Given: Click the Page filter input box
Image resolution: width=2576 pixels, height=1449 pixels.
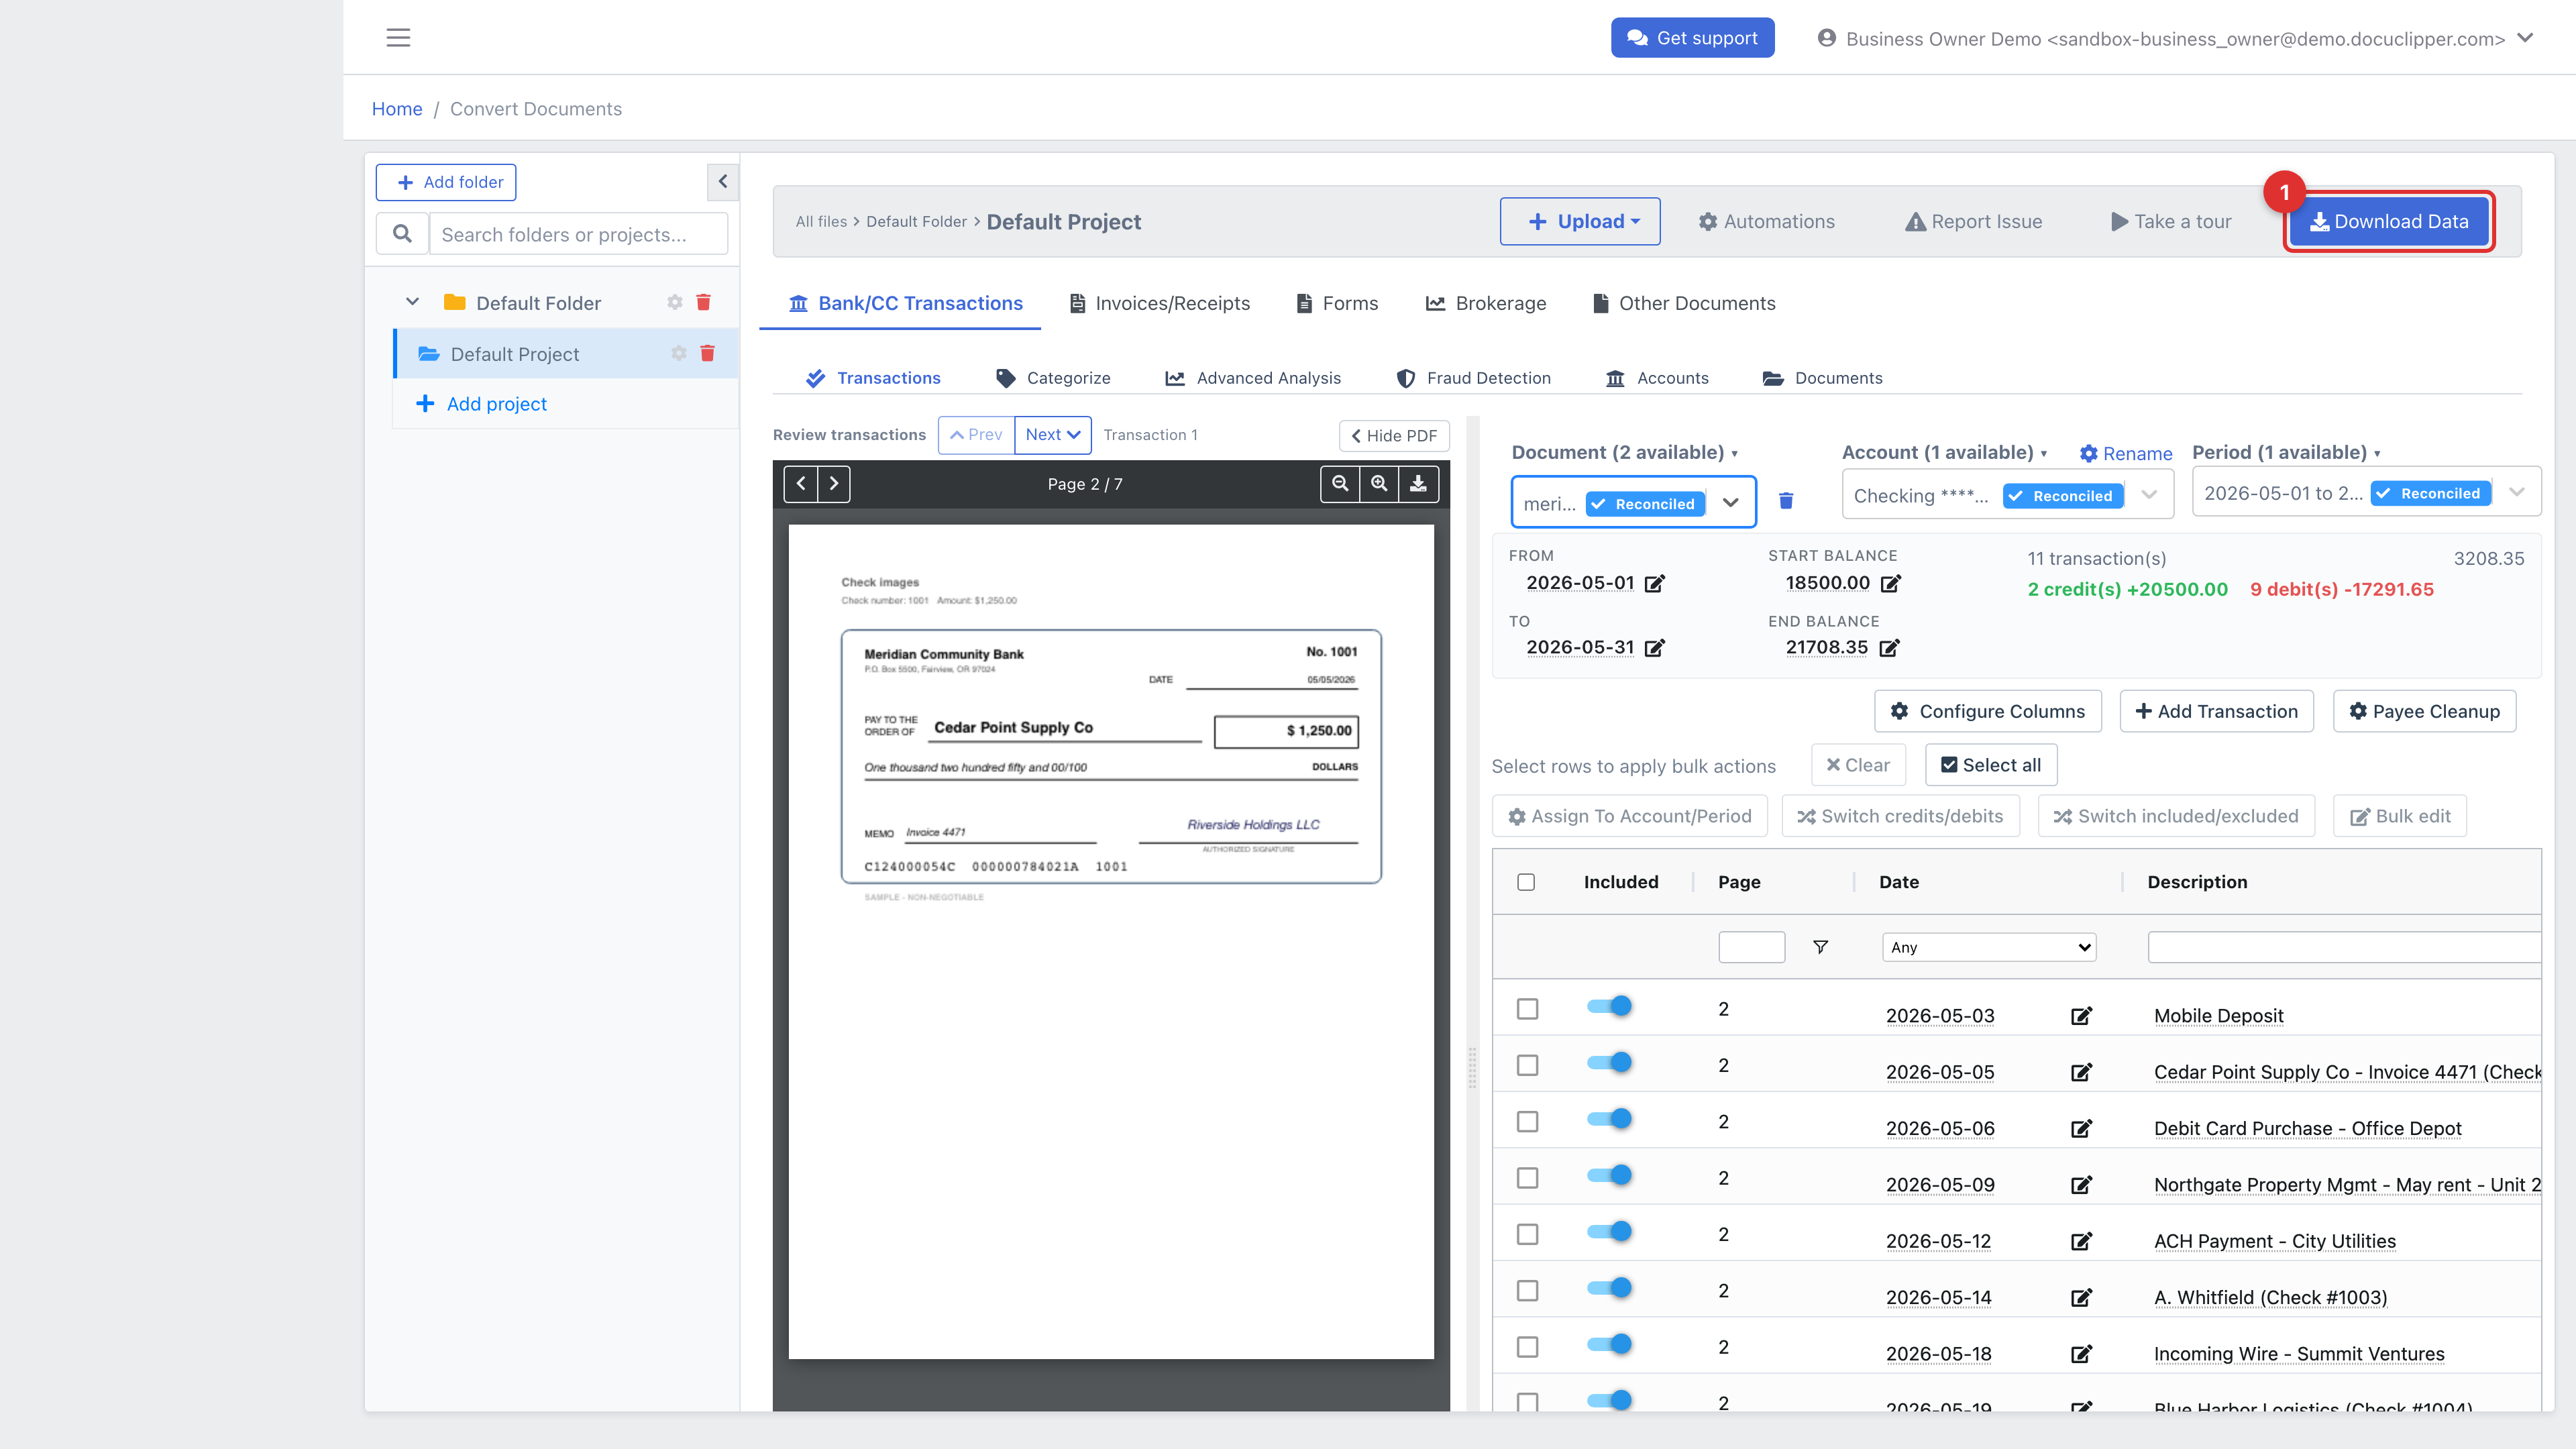Looking at the screenshot, I should (1751, 947).
